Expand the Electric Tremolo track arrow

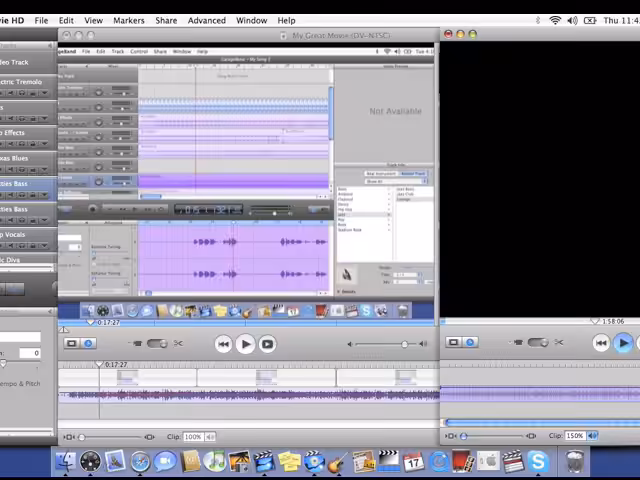44,93
